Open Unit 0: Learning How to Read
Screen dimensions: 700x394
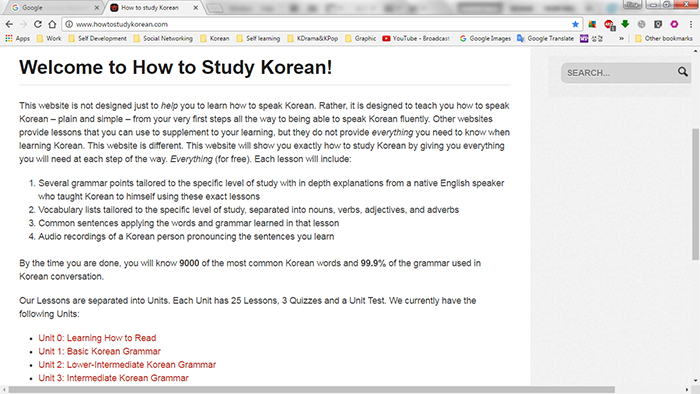97,338
